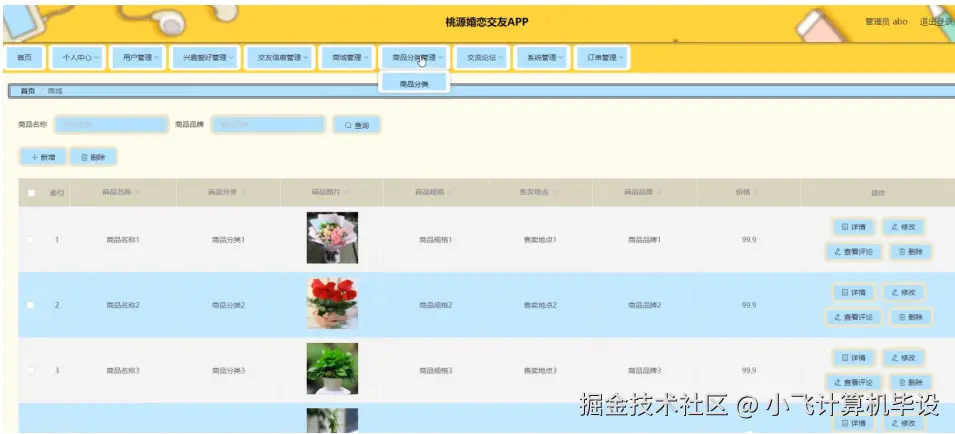Select the 商品名称1 cell
The width and height of the screenshot is (955, 434).
[x=123, y=240]
